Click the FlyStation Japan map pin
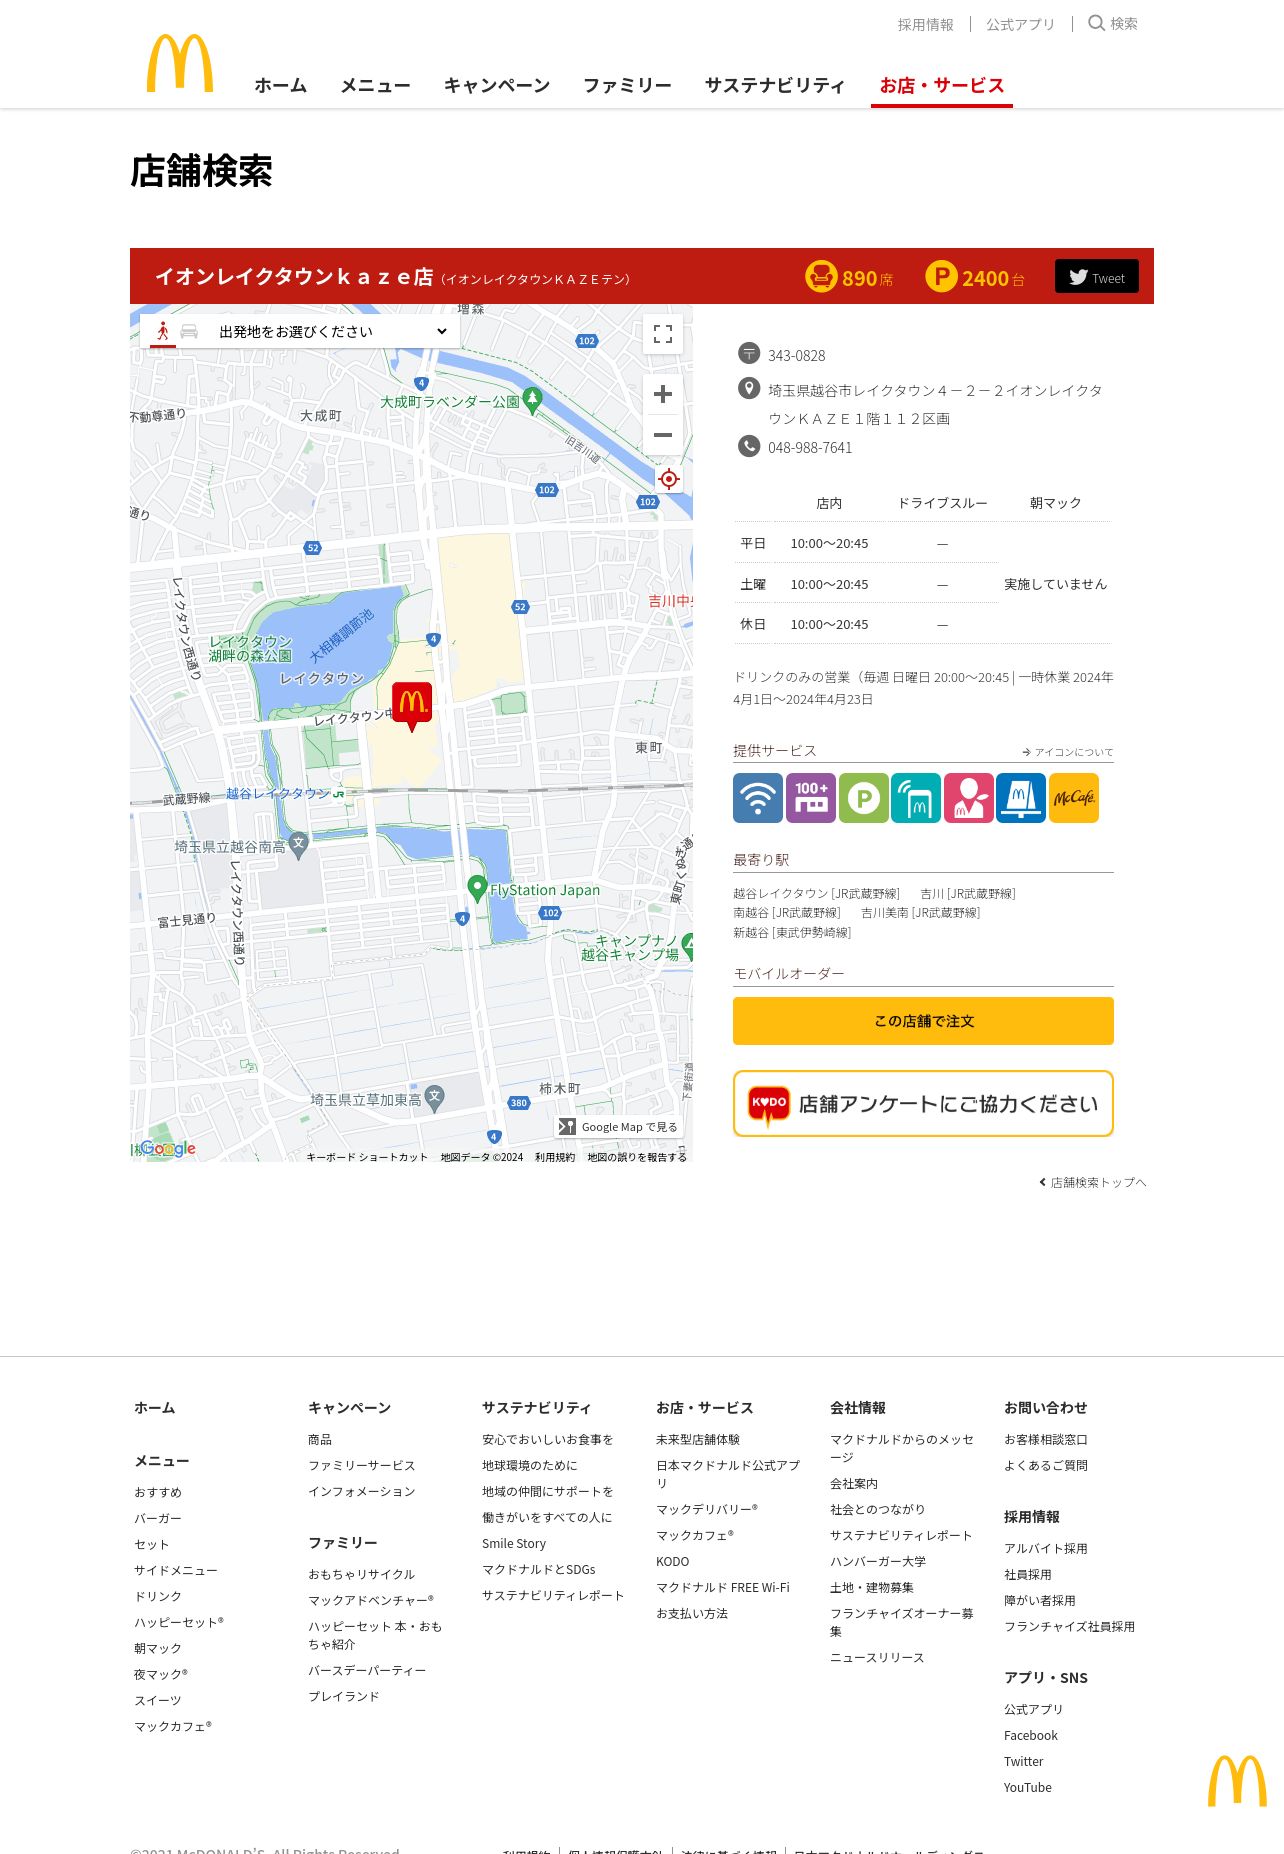1284x1854 pixels. (x=478, y=888)
